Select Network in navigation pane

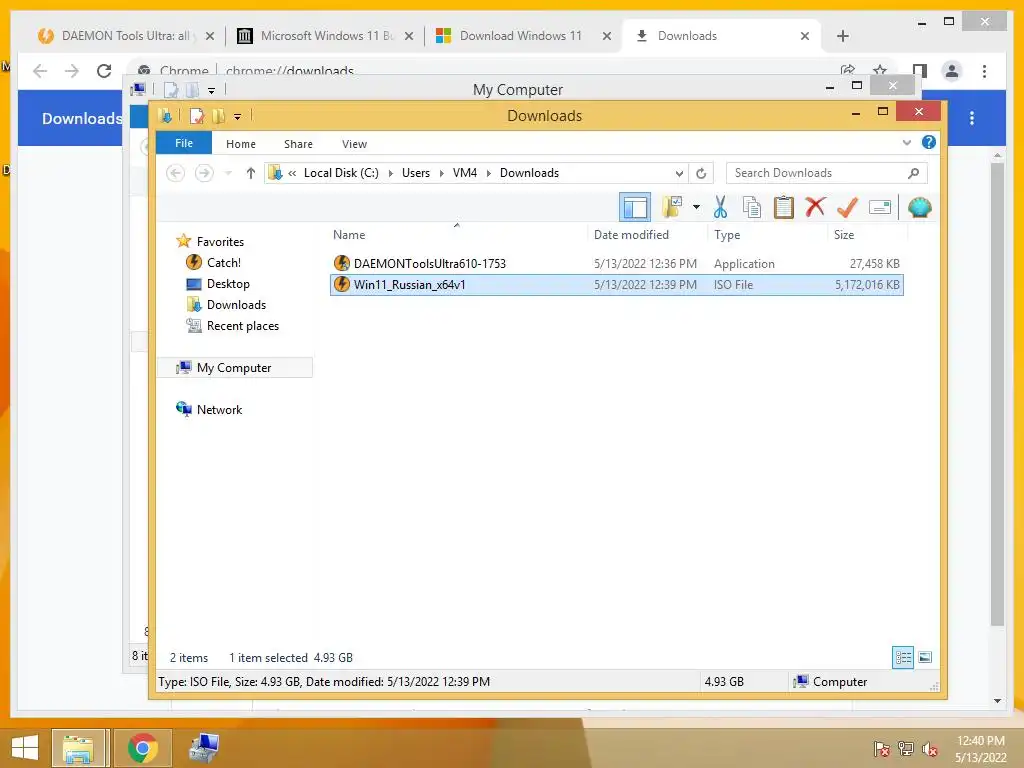coord(219,409)
